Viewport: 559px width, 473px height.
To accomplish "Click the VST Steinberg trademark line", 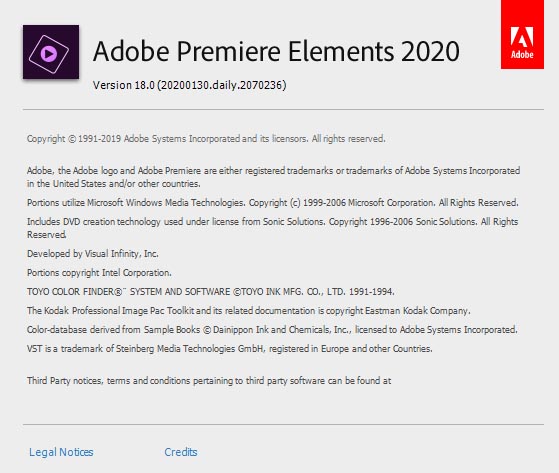I will tap(230, 349).
